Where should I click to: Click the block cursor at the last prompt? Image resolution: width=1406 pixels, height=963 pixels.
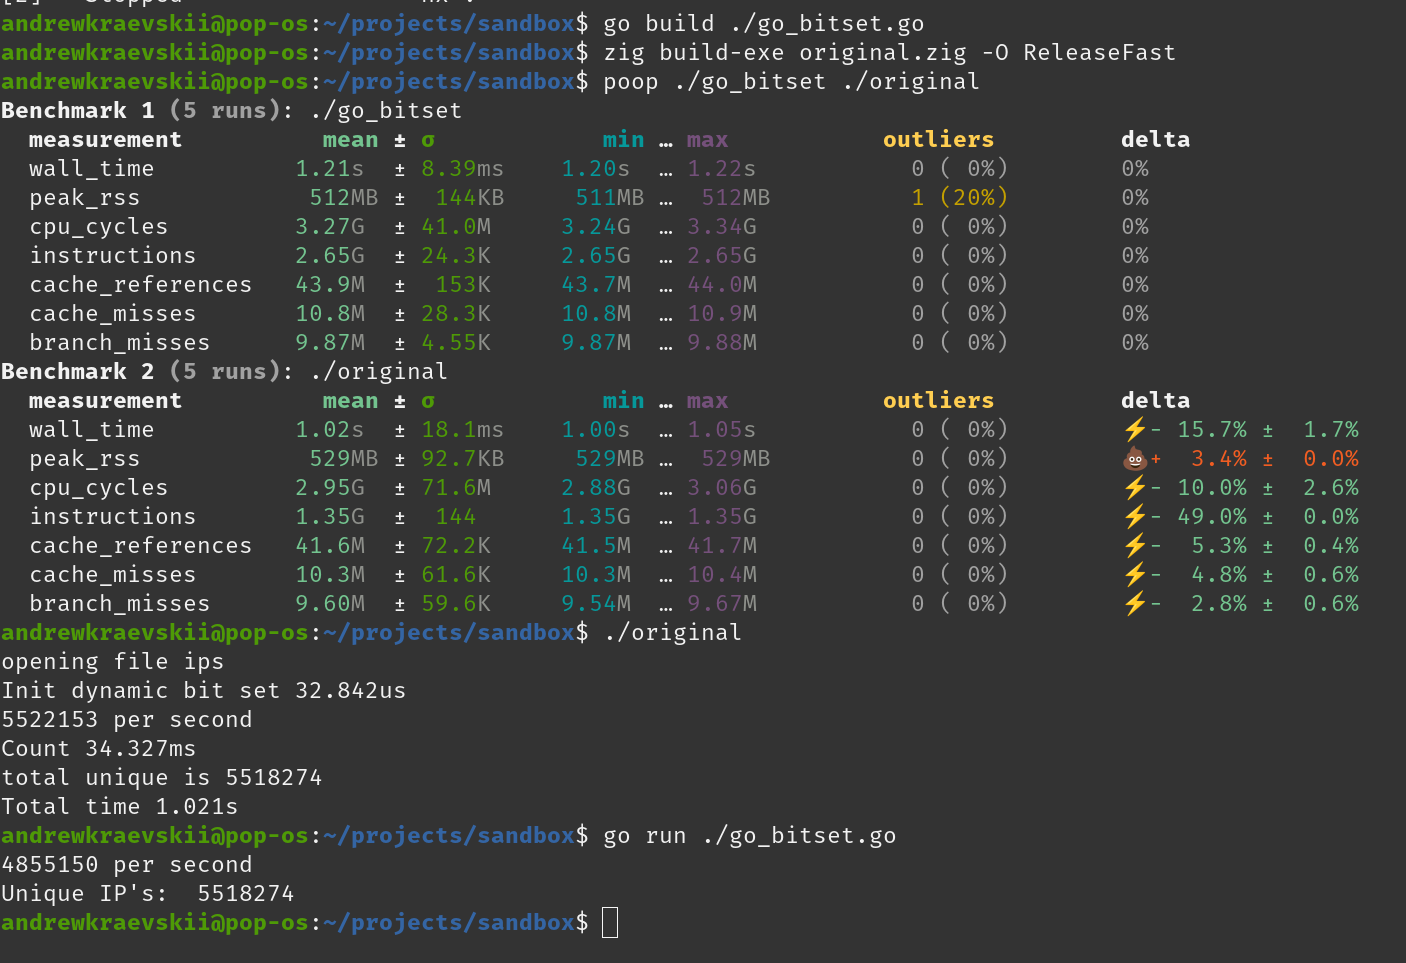click(610, 922)
